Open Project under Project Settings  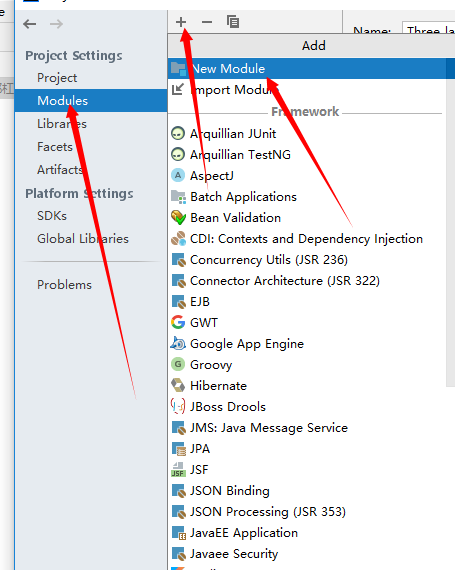57,78
